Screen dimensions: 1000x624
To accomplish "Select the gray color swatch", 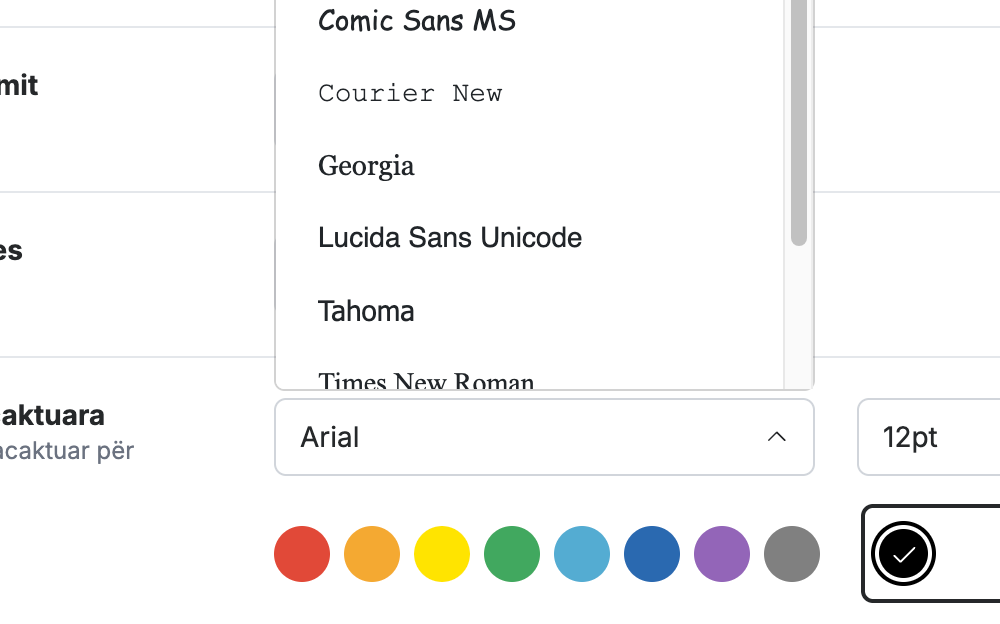I will point(791,554).
